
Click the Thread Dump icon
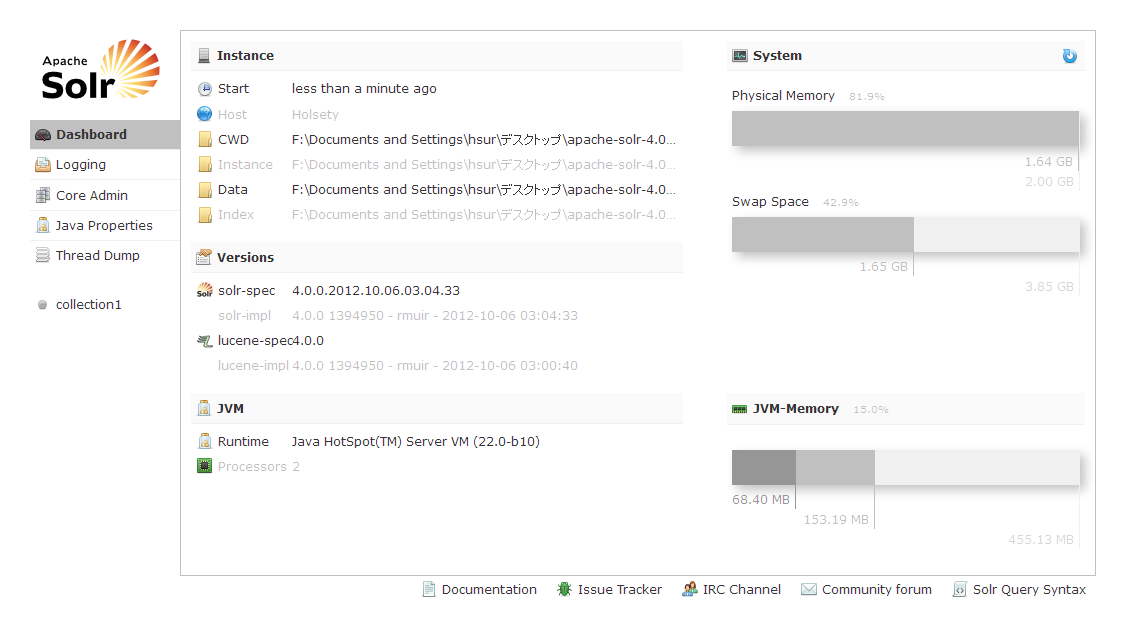click(42, 256)
